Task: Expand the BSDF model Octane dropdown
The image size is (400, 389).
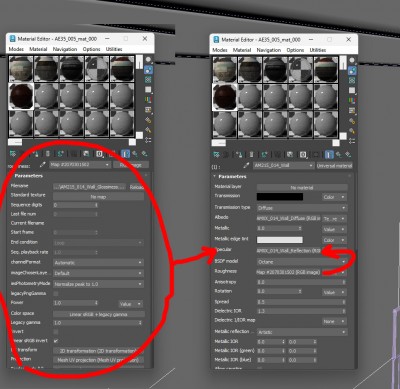Action: [302, 262]
